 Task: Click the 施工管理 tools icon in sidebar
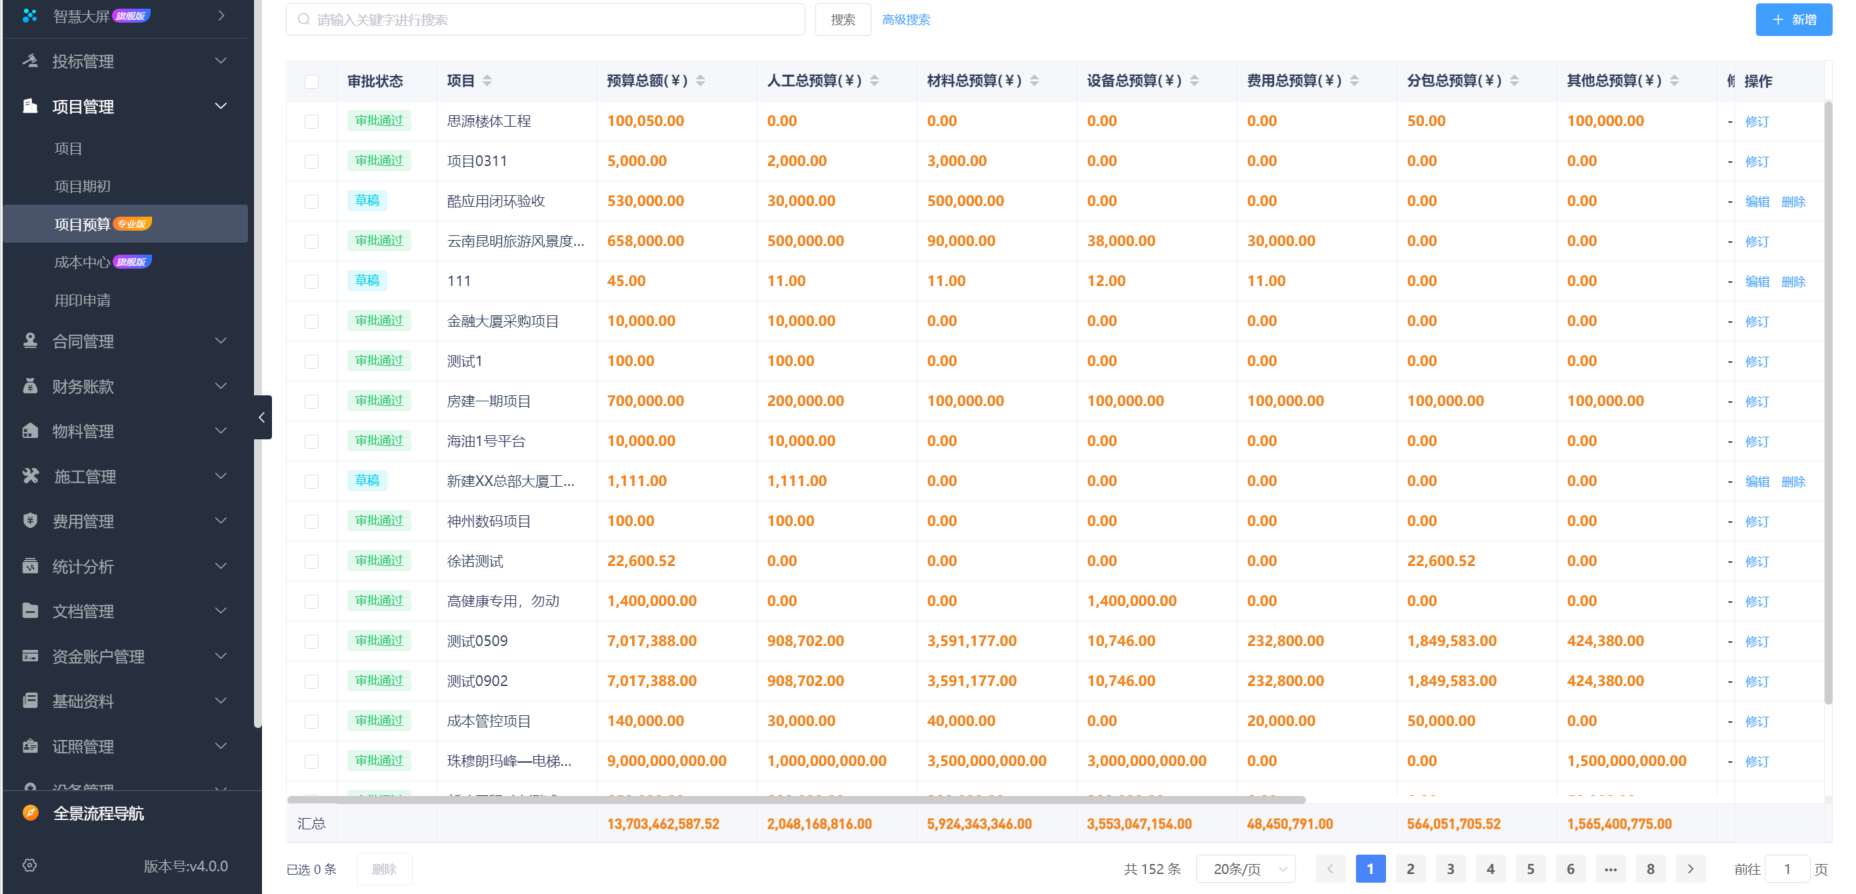tap(30, 476)
